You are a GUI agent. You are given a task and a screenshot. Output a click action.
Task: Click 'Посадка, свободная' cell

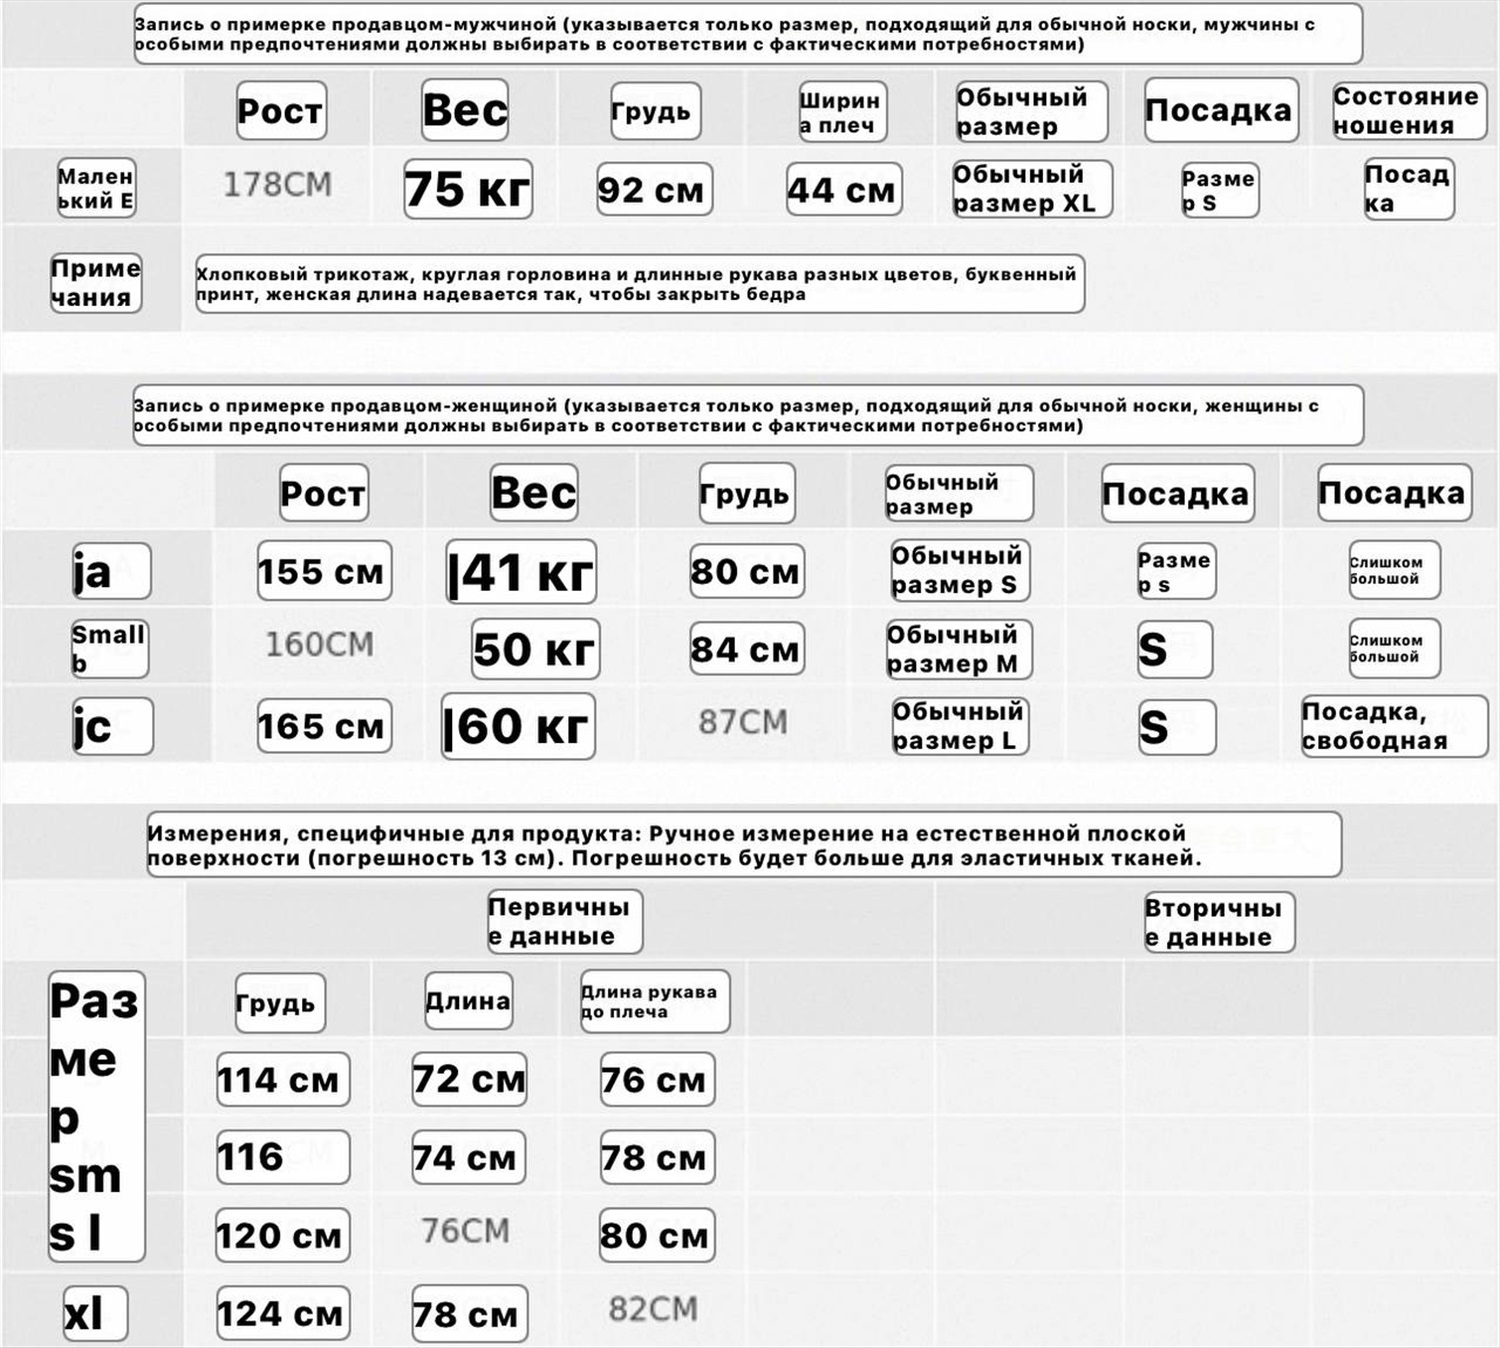(1394, 726)
